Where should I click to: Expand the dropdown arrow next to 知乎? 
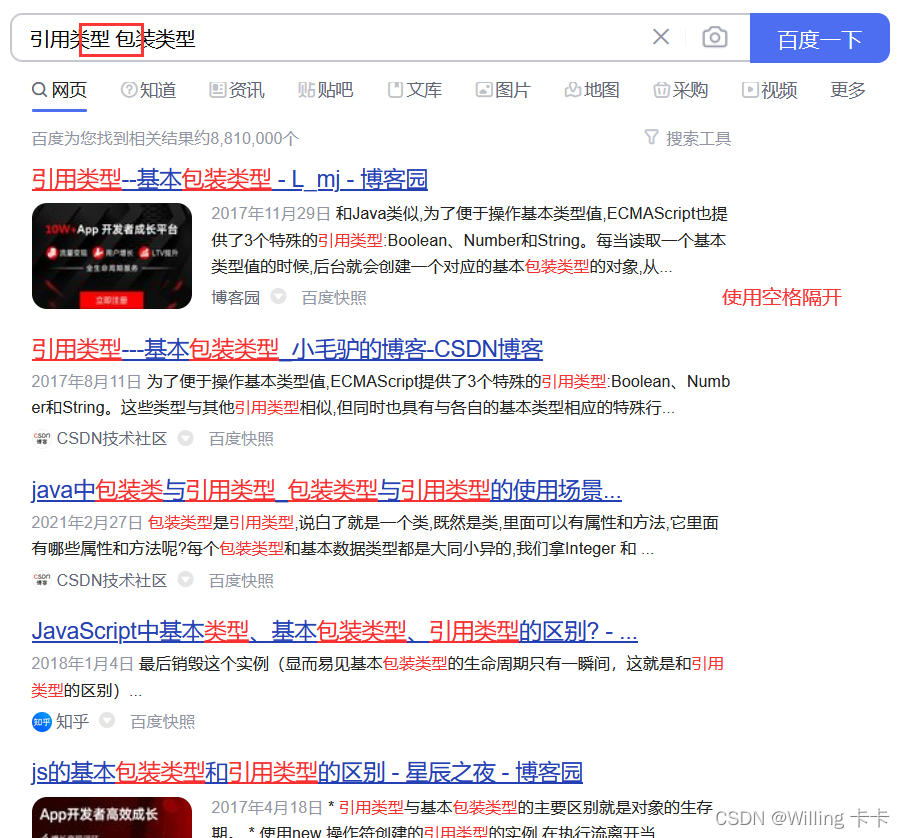[107, 720]
